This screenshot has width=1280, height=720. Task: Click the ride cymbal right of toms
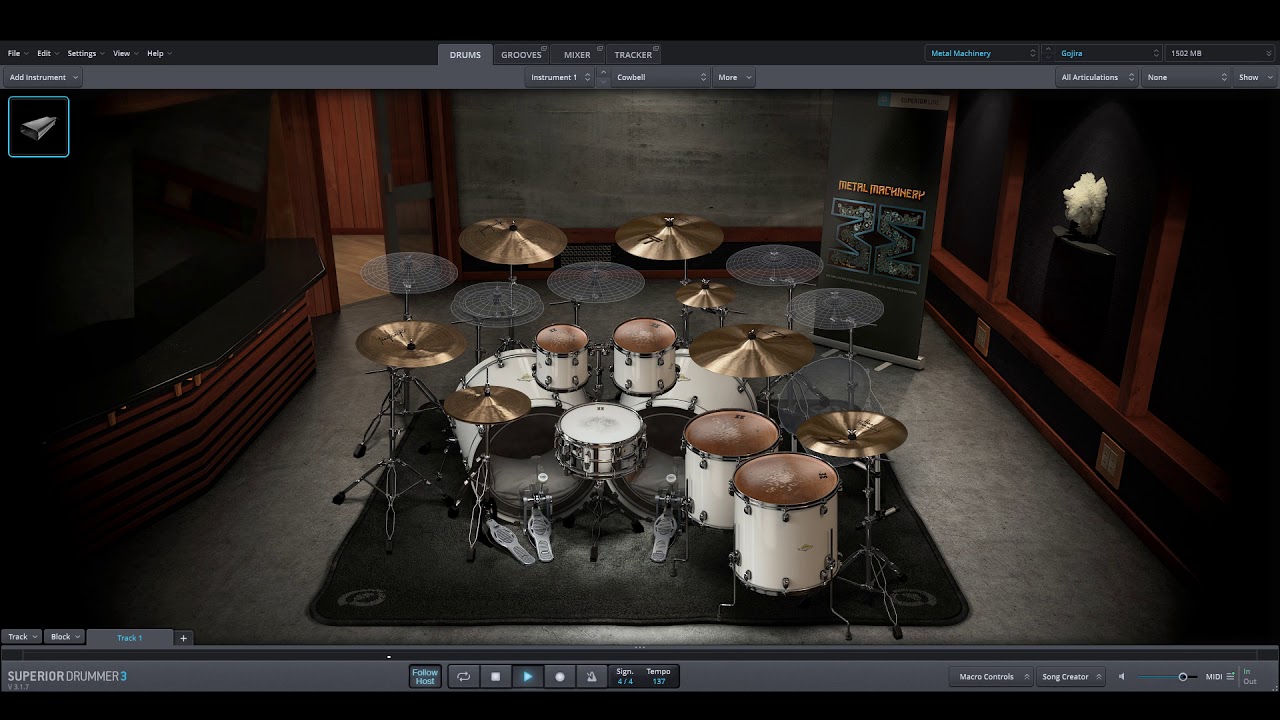(x=750, y=349)
